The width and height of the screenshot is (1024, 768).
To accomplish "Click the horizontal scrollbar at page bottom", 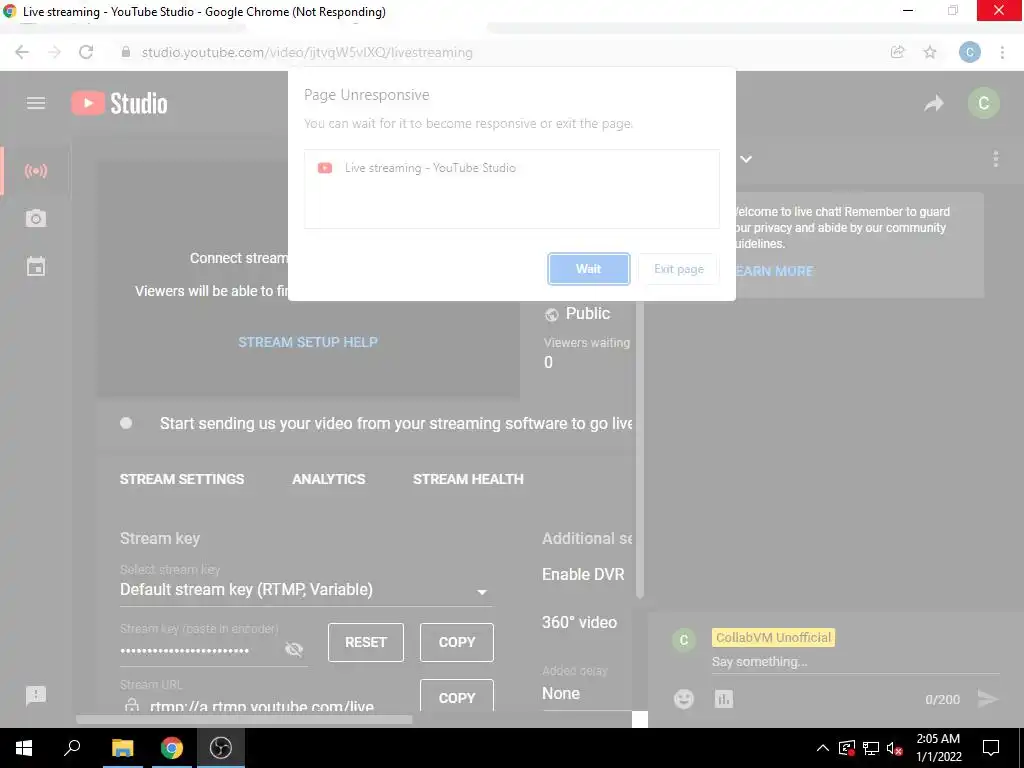I will 244,719.
